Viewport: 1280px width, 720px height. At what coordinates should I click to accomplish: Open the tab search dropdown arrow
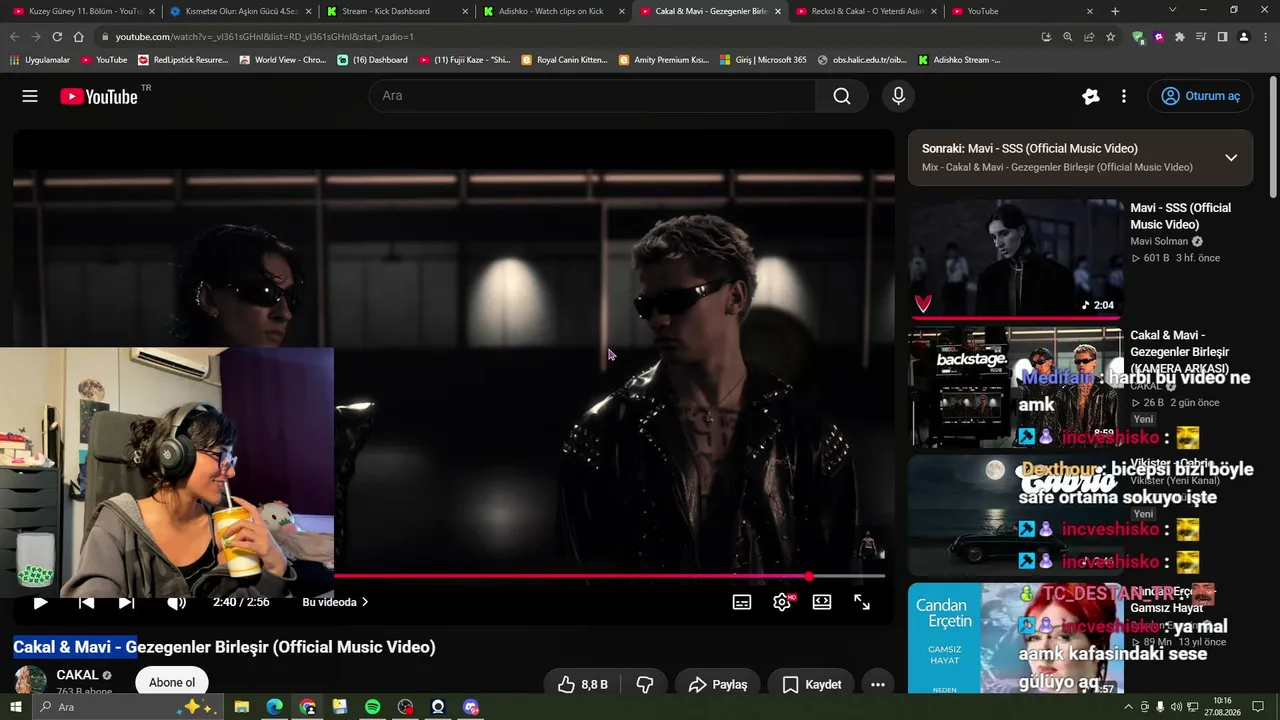point(1173,10)
